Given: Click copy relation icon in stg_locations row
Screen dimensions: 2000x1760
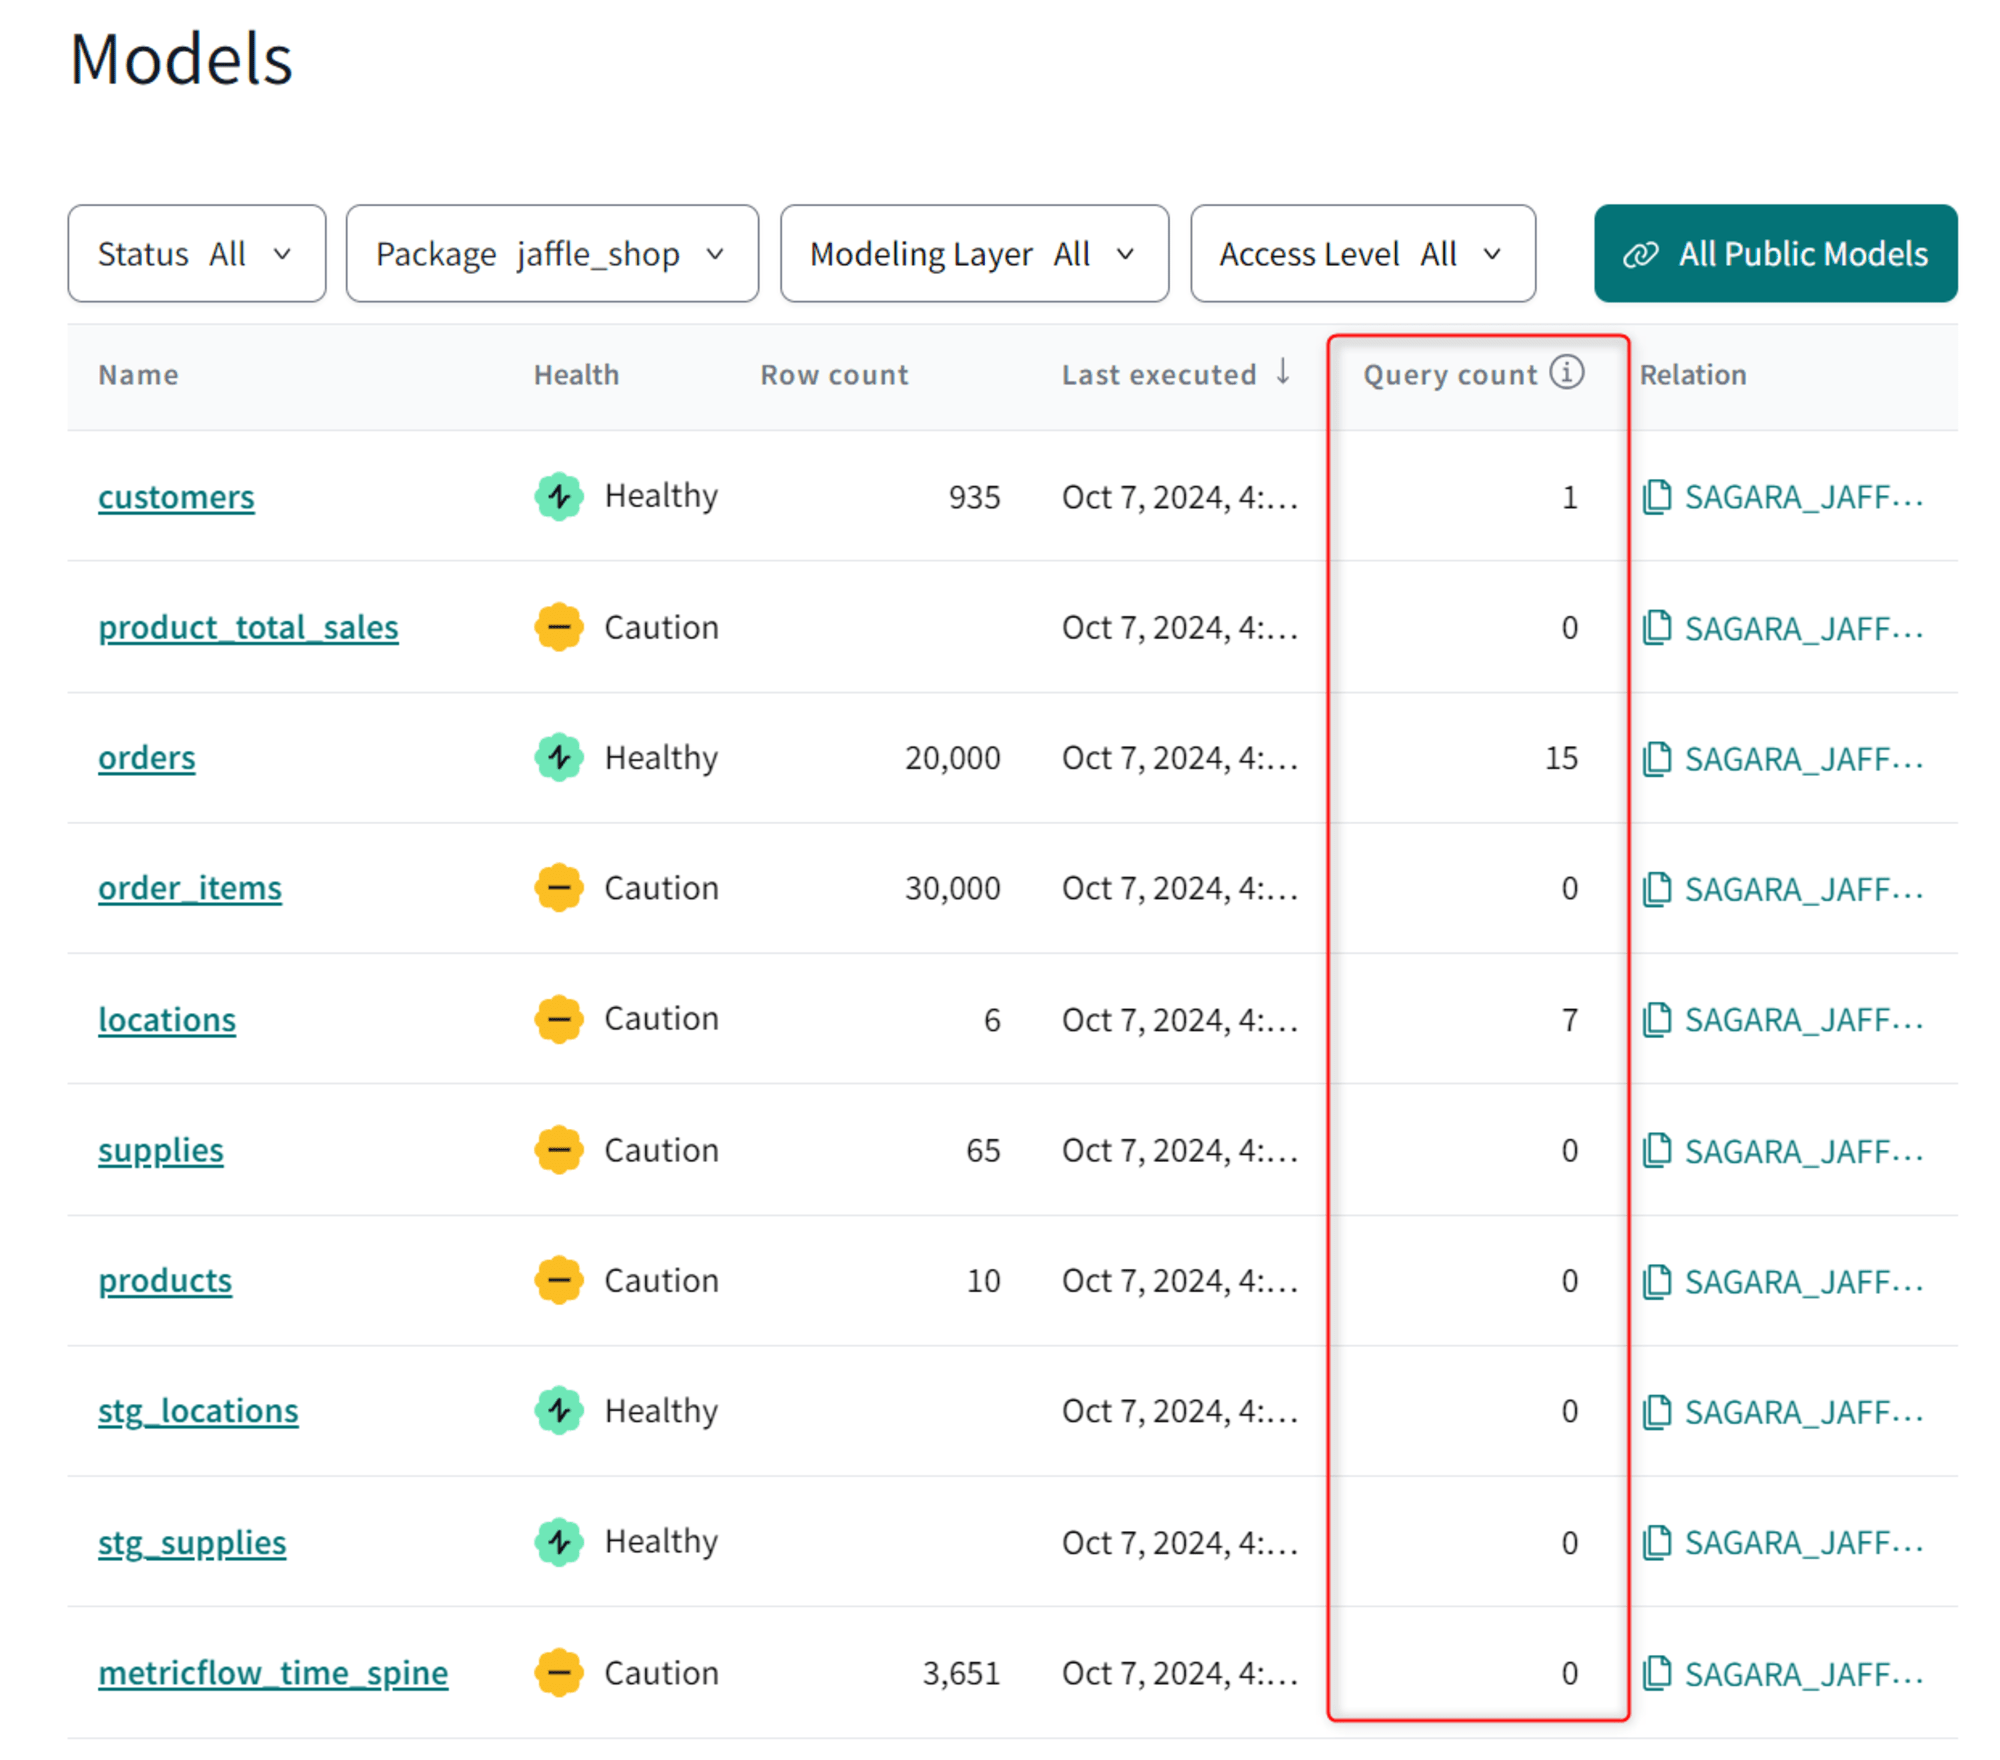Looking at the screenshot, I should tap(1657, 1412).
